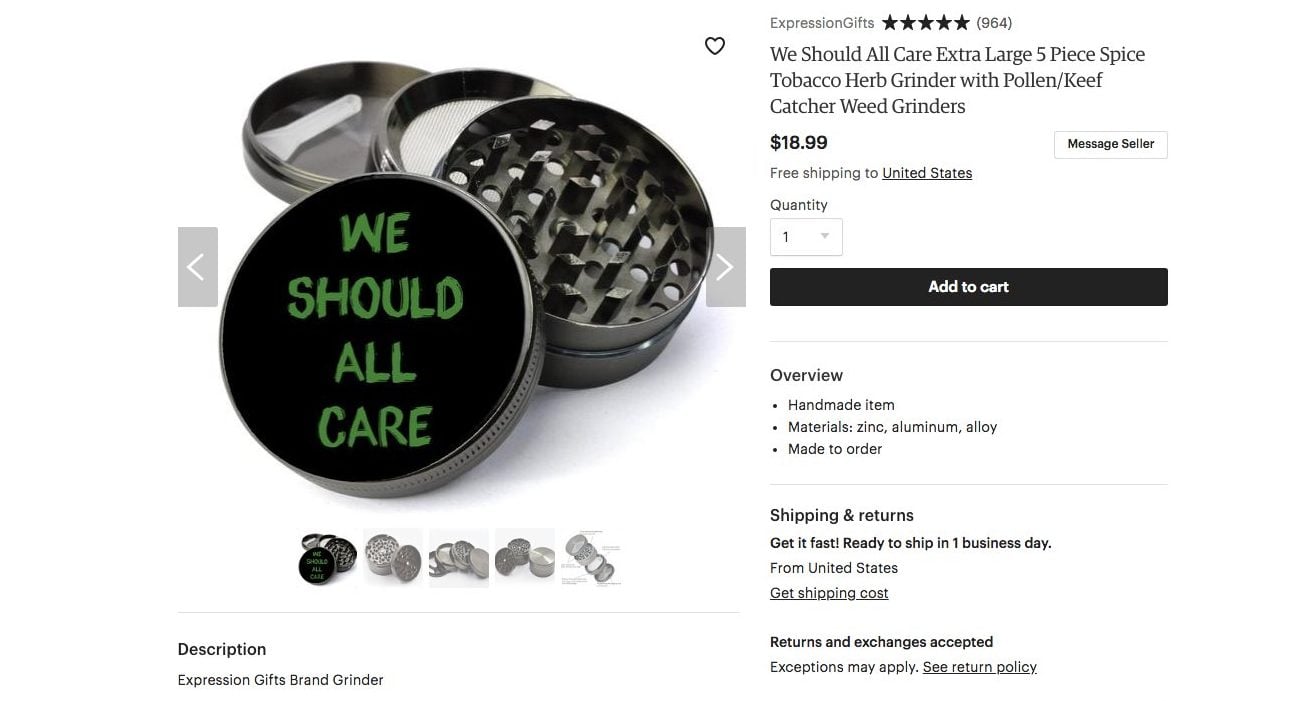This screenshot has height=701, width=1306.
Task: Select second thumbnail of open grinder
Action: point(393,557)
